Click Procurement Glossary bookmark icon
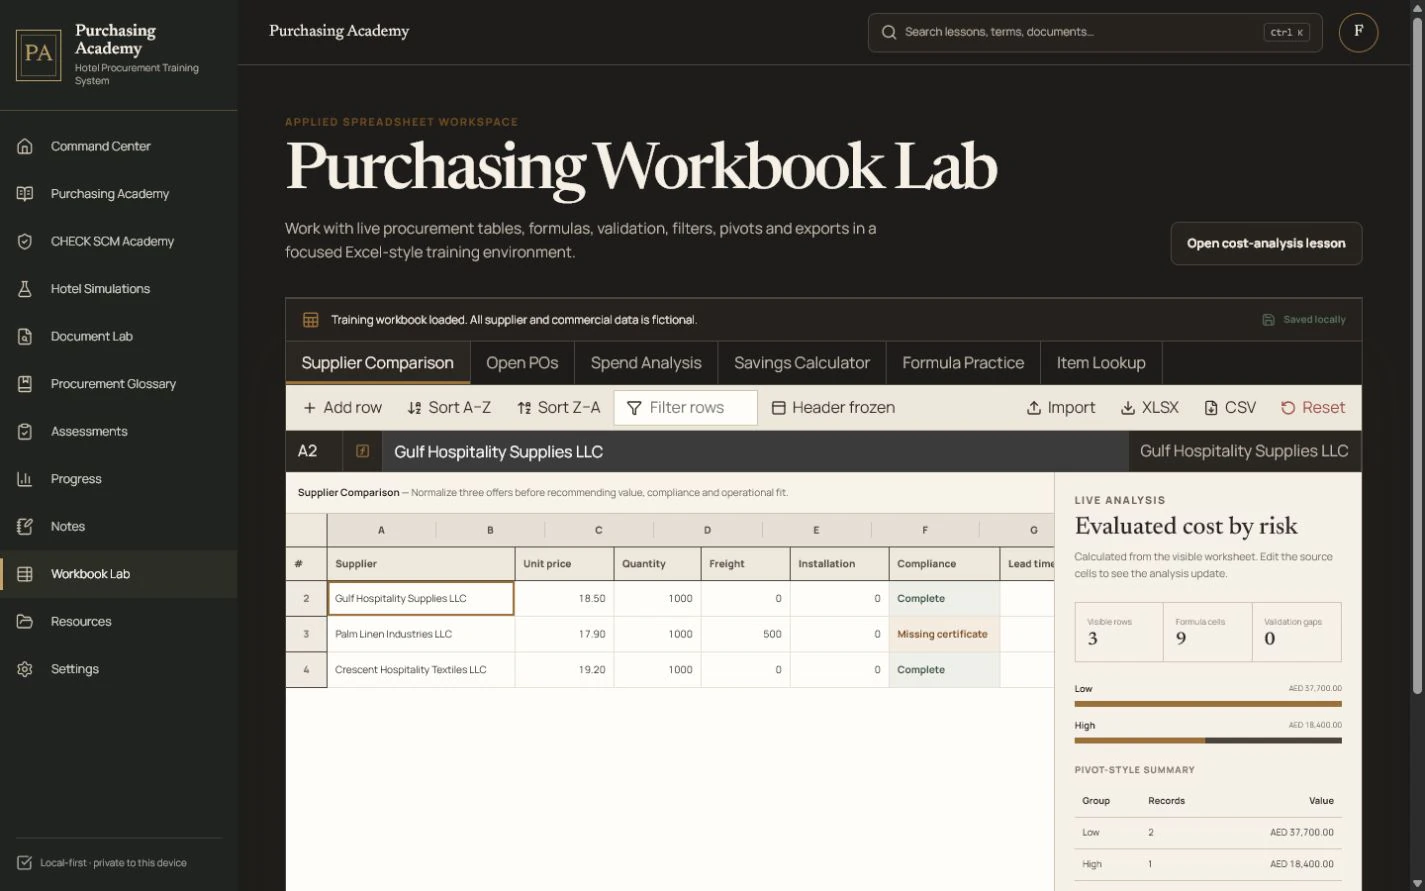The height and width of the screenshot is (891, 1425). [25, 384]
